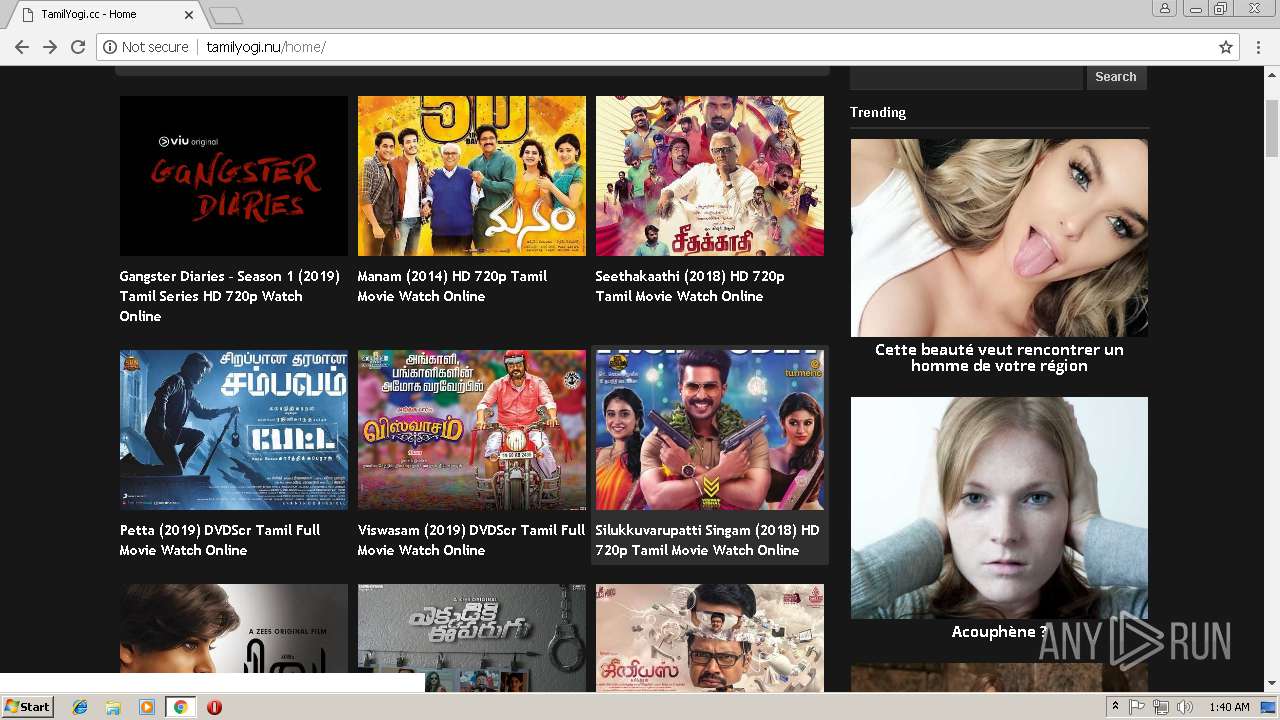Open the Gangster Diaries poster thumbnail
This screenshot has height=720, width=1280.
234,176
